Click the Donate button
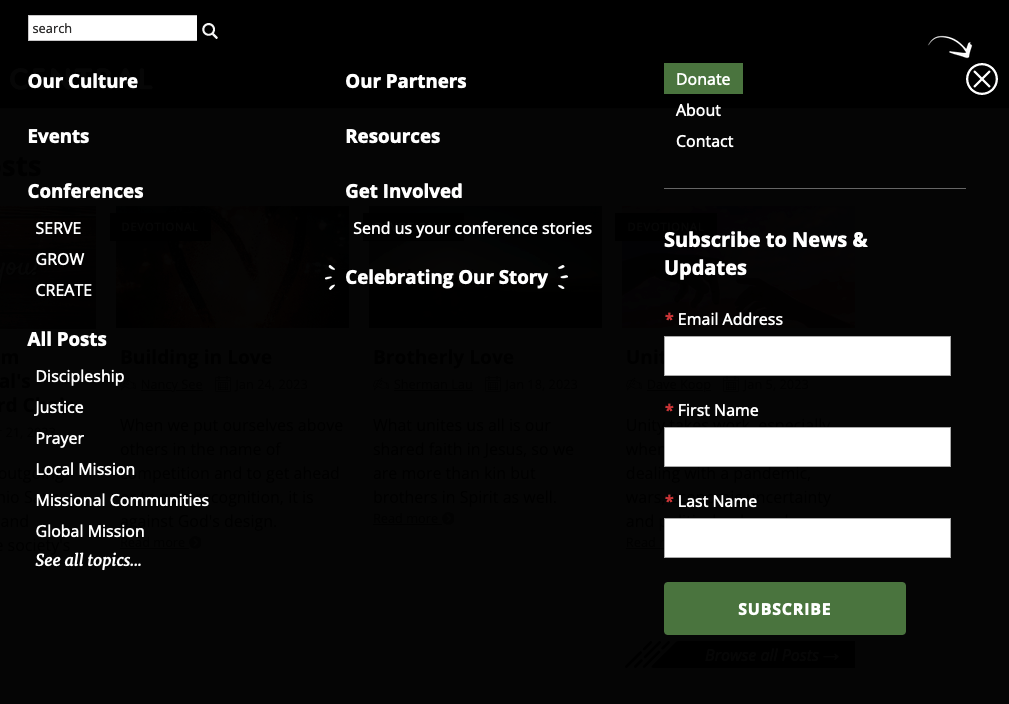The image size is (1009, 704). pos(703,78)
